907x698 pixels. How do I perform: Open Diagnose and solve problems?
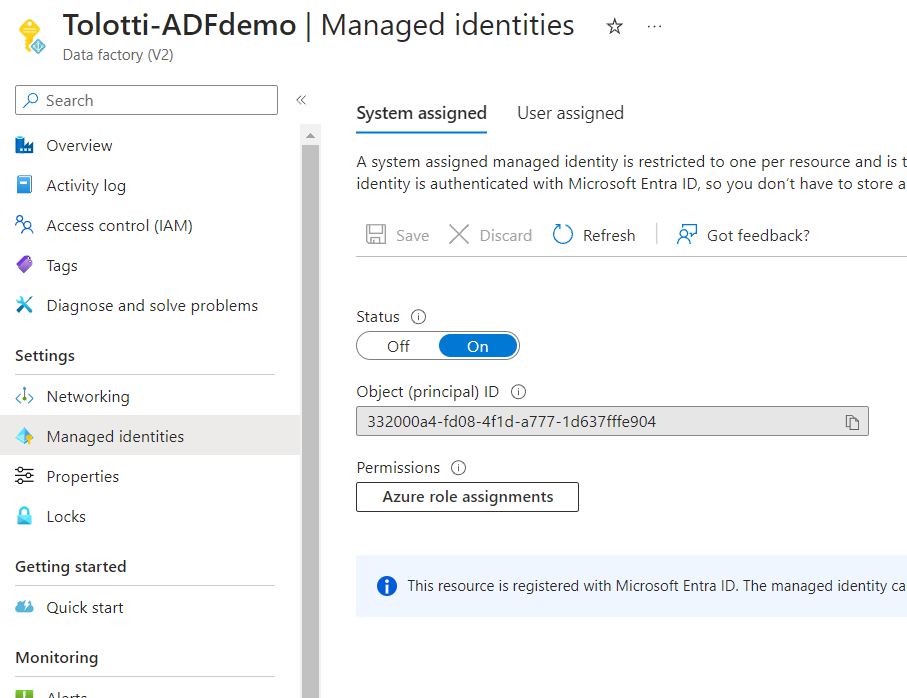[x=152, y=306]
